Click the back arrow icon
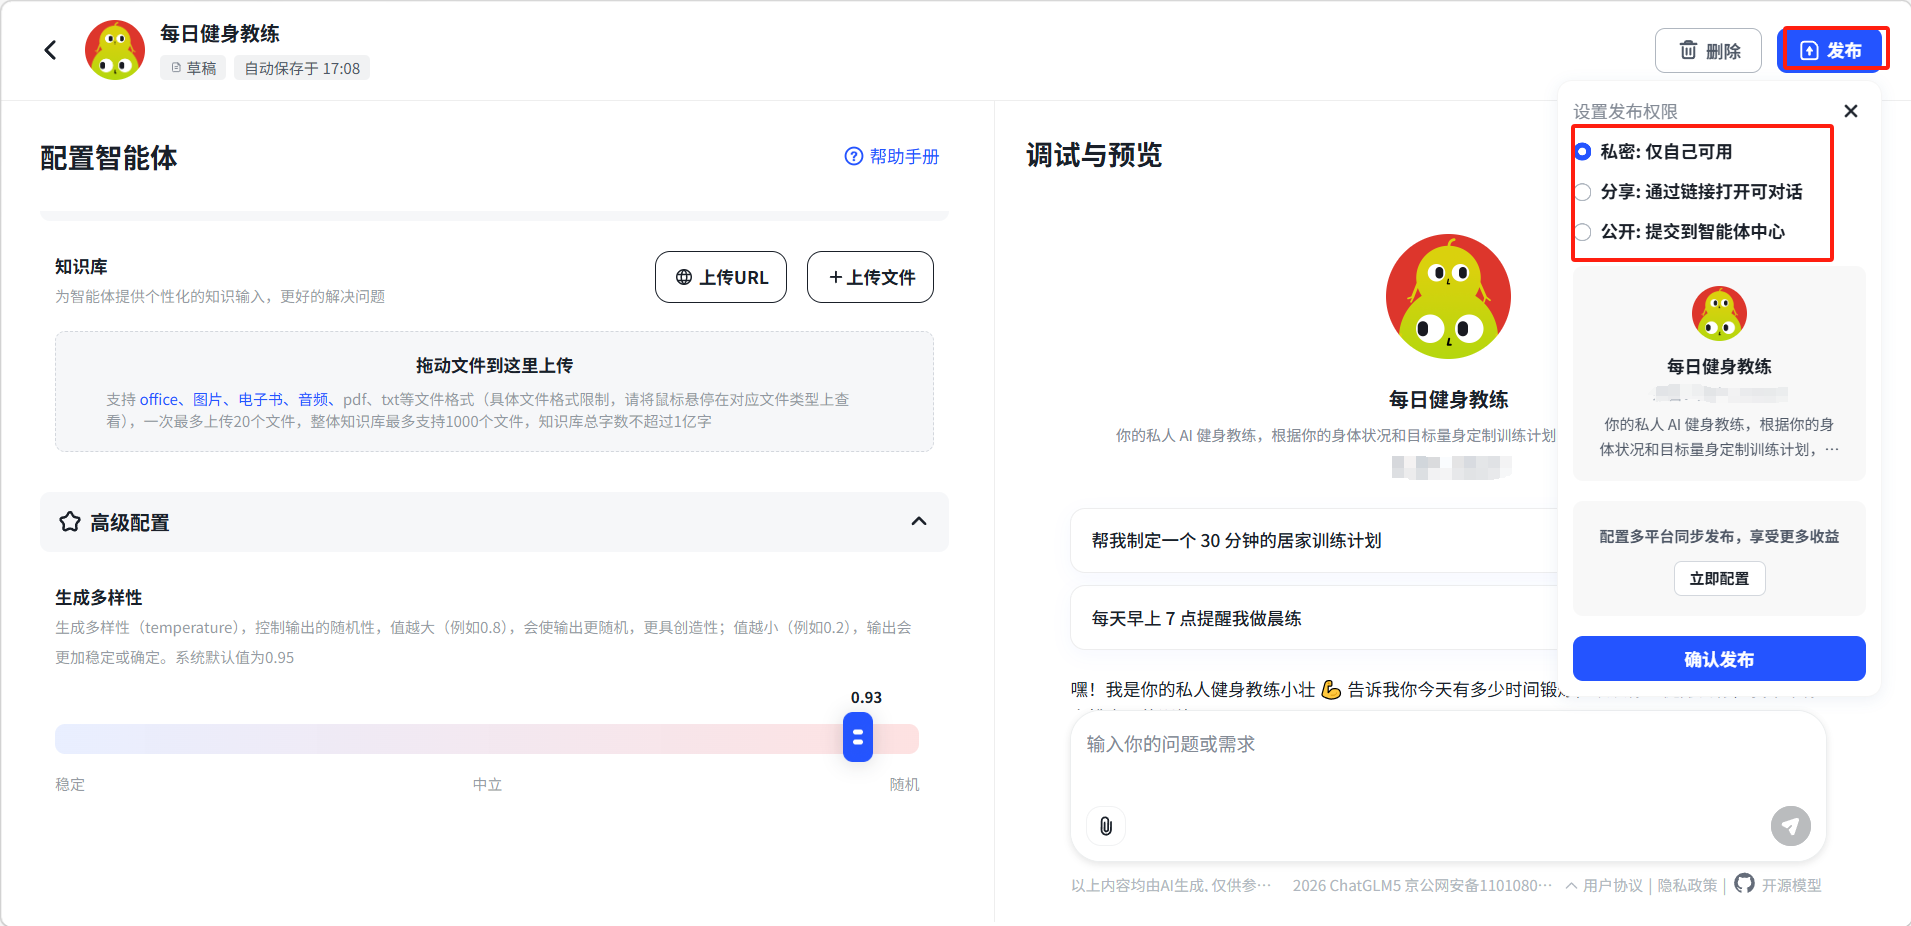This screenshot has width=1911, height=926. (50, 50)
